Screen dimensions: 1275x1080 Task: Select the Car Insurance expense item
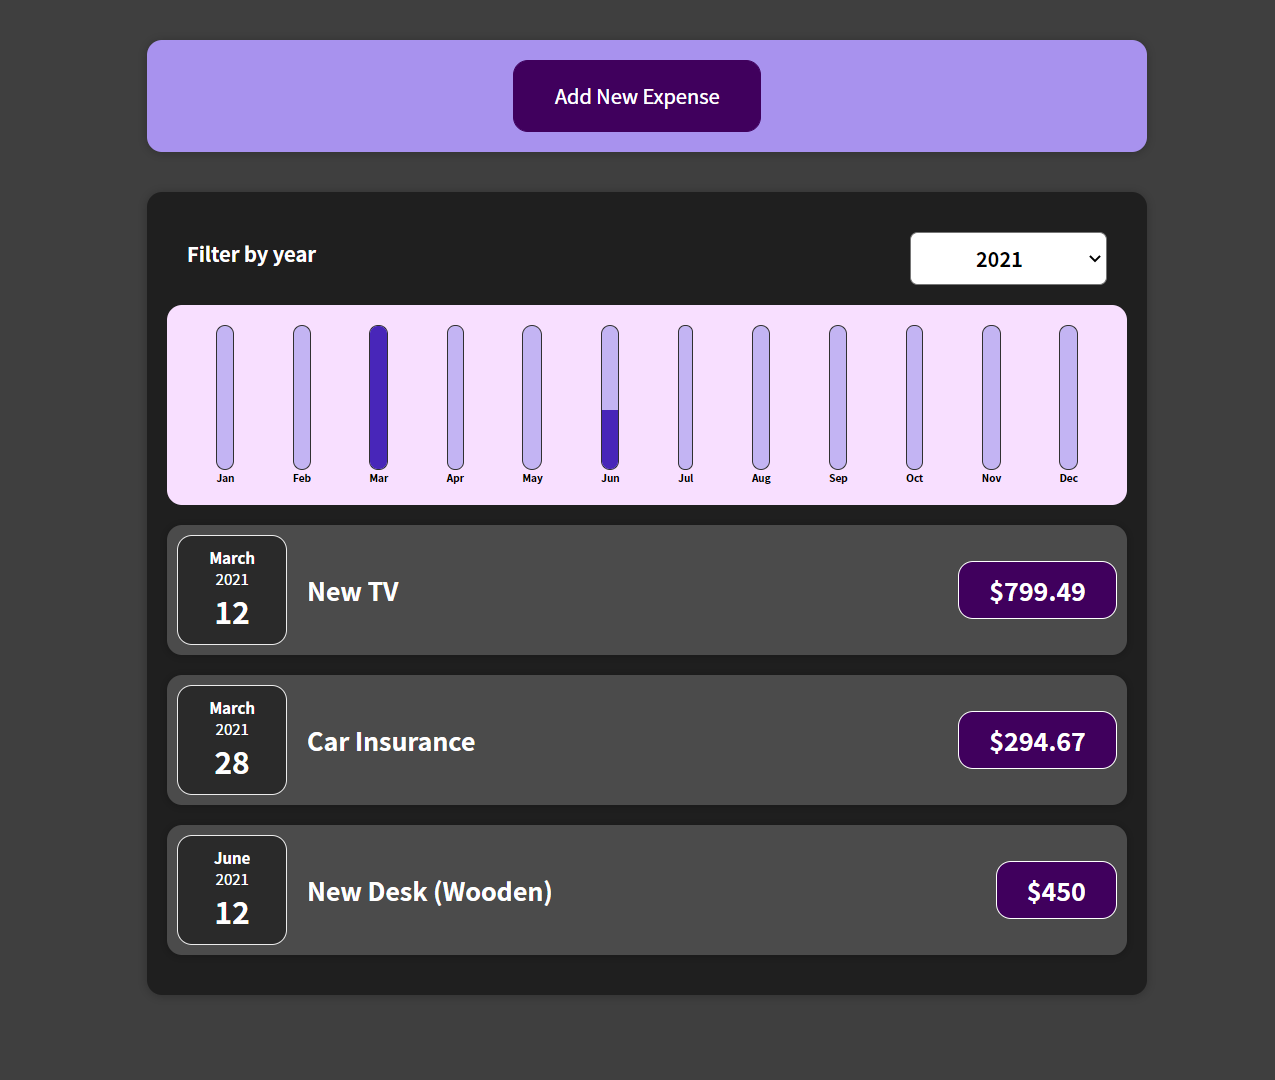[x=646, y=740]
